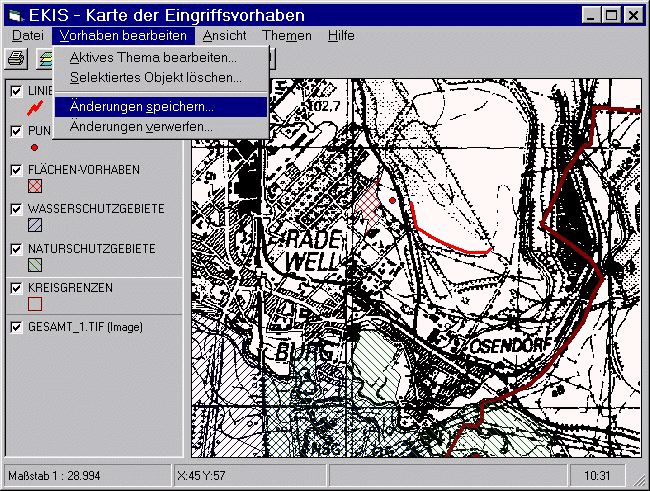Click the EKIS application icon in title bar

point(13,14)
